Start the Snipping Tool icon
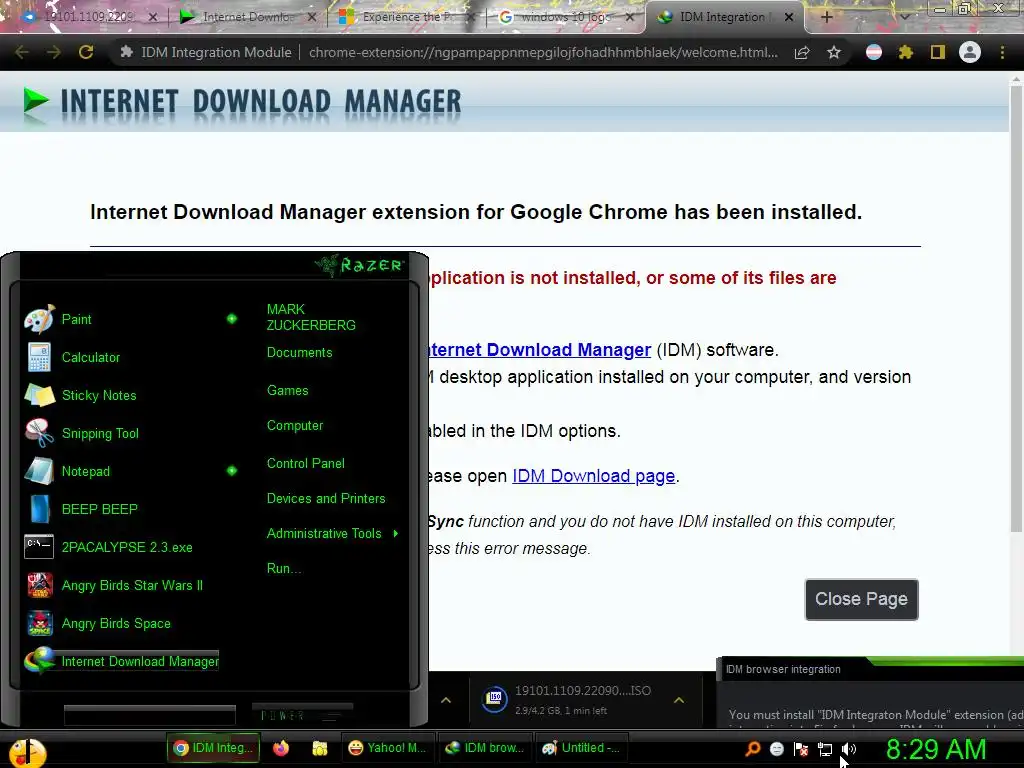Screen dimensions: 1024x768 pyautogui.click(x=39, y=433)
